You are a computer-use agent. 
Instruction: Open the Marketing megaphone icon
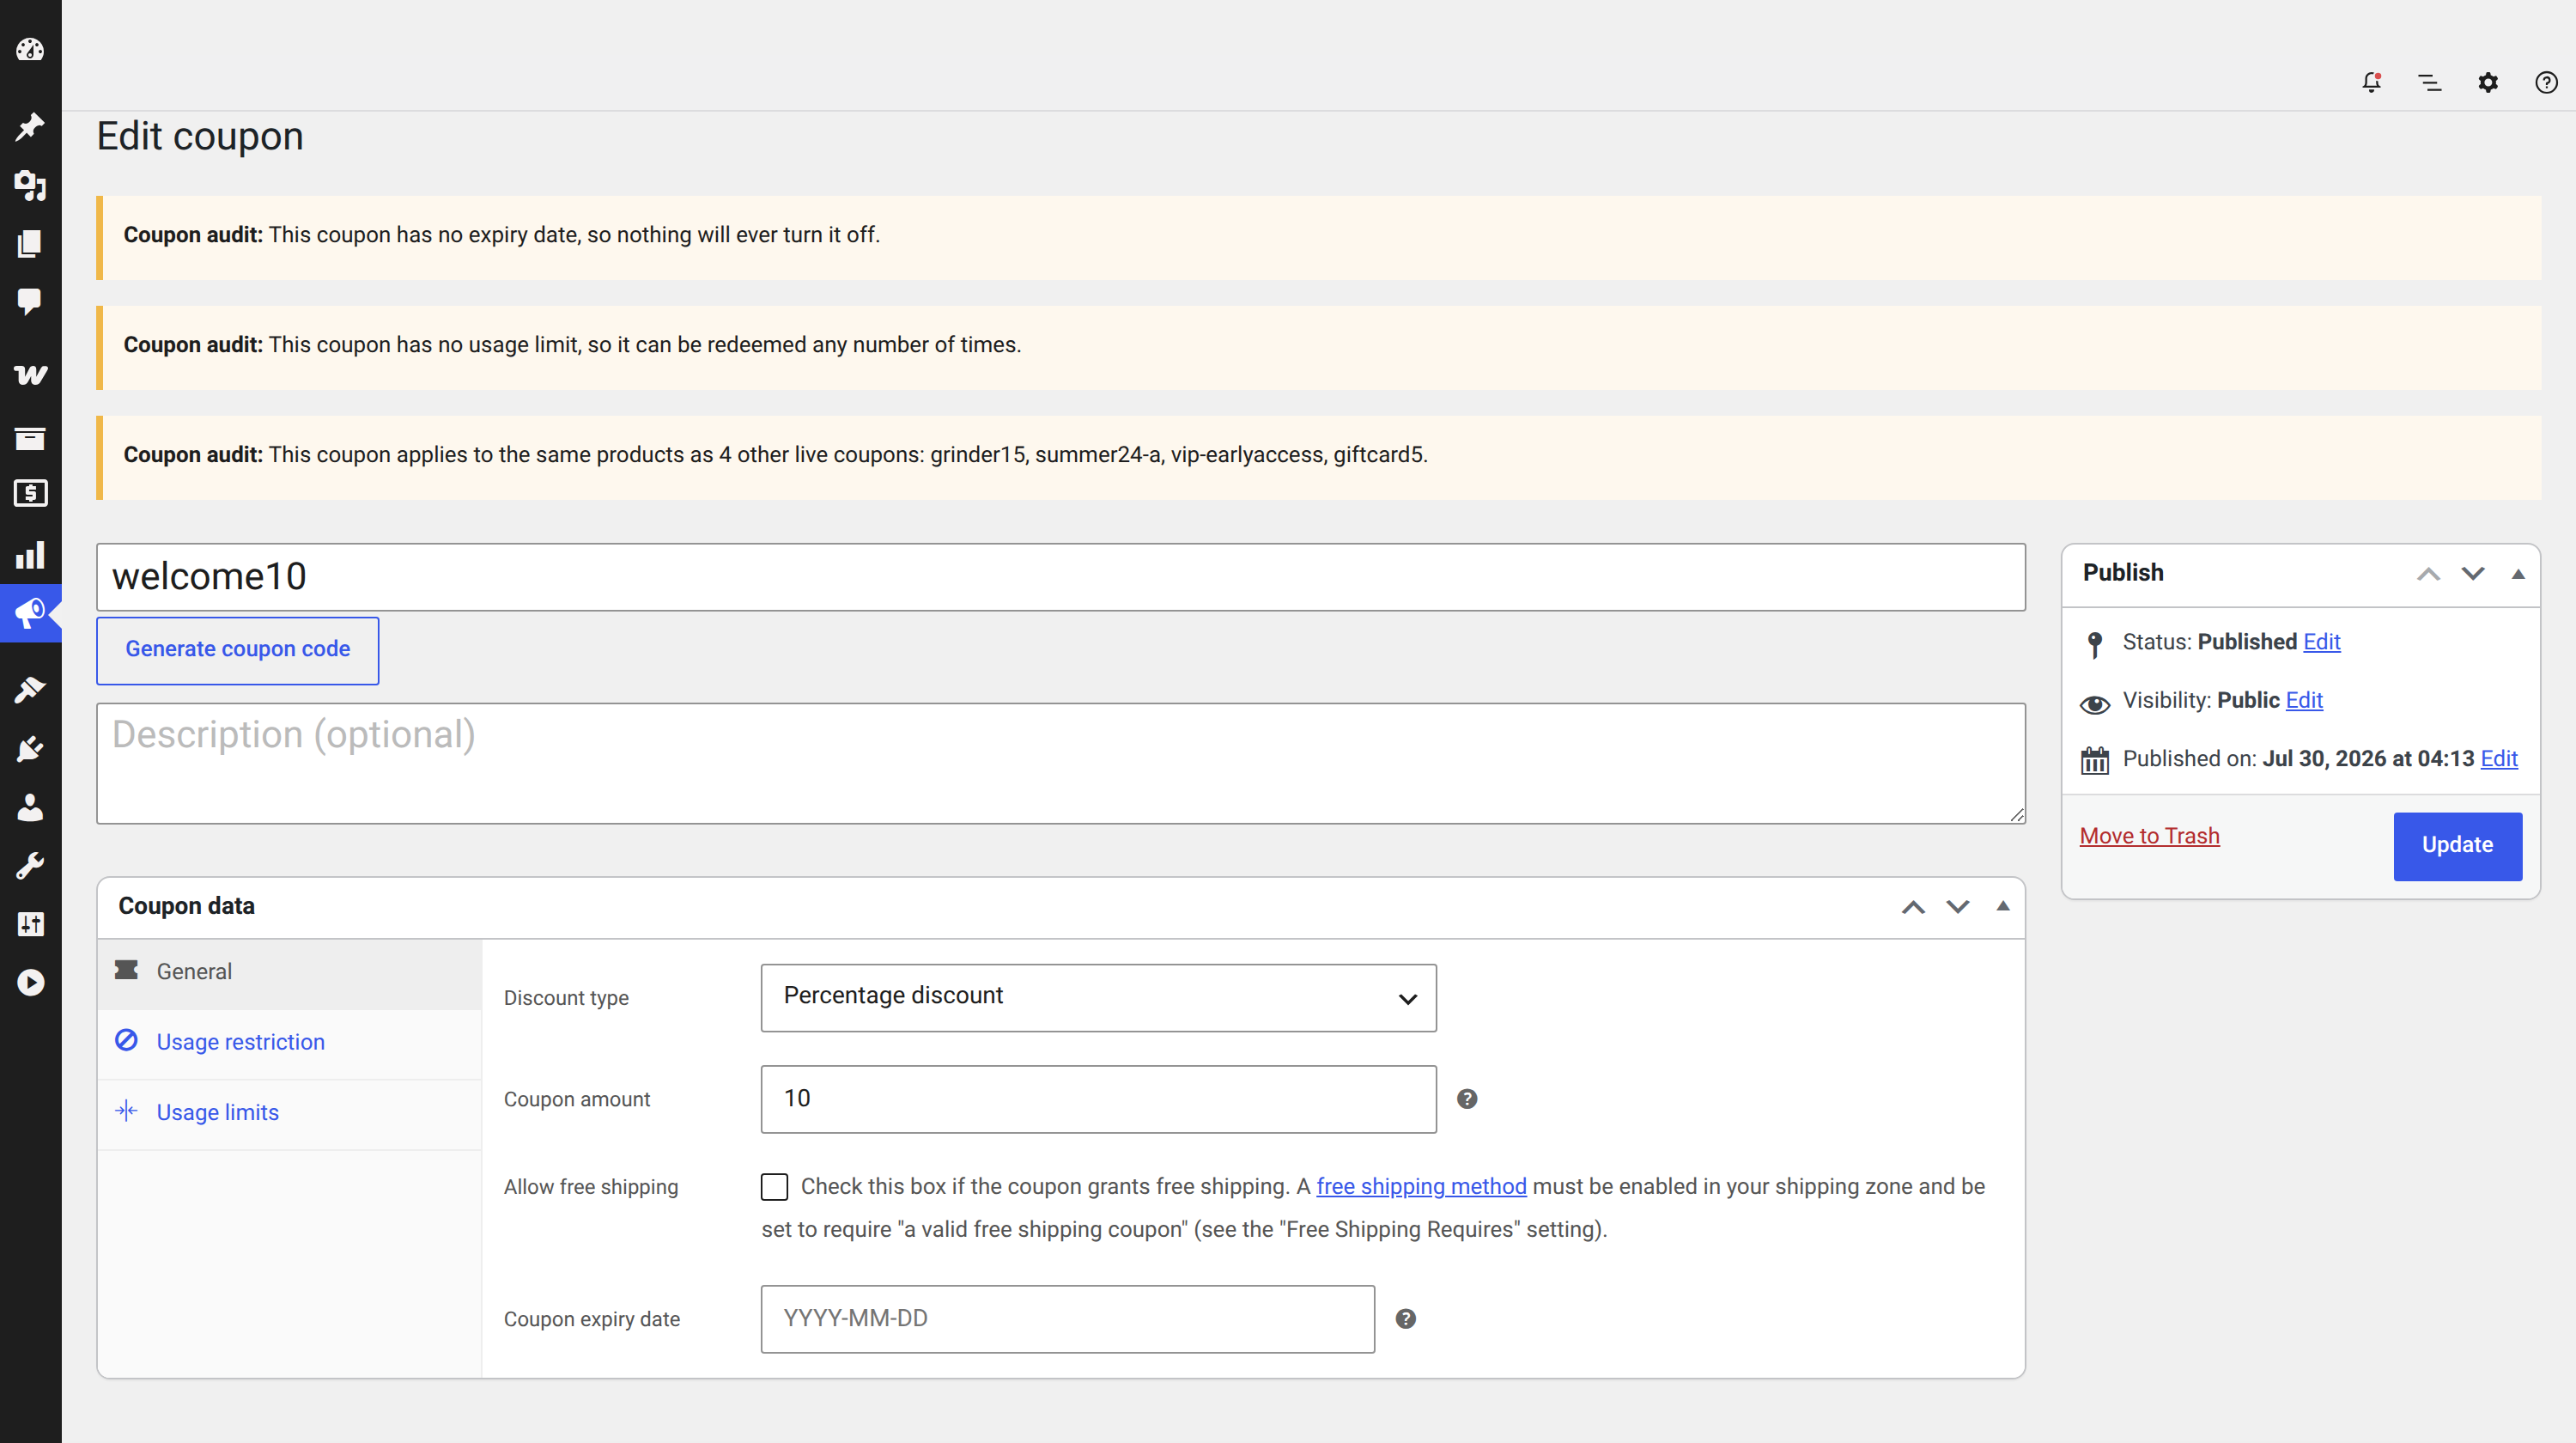click(x=30, y=613)
